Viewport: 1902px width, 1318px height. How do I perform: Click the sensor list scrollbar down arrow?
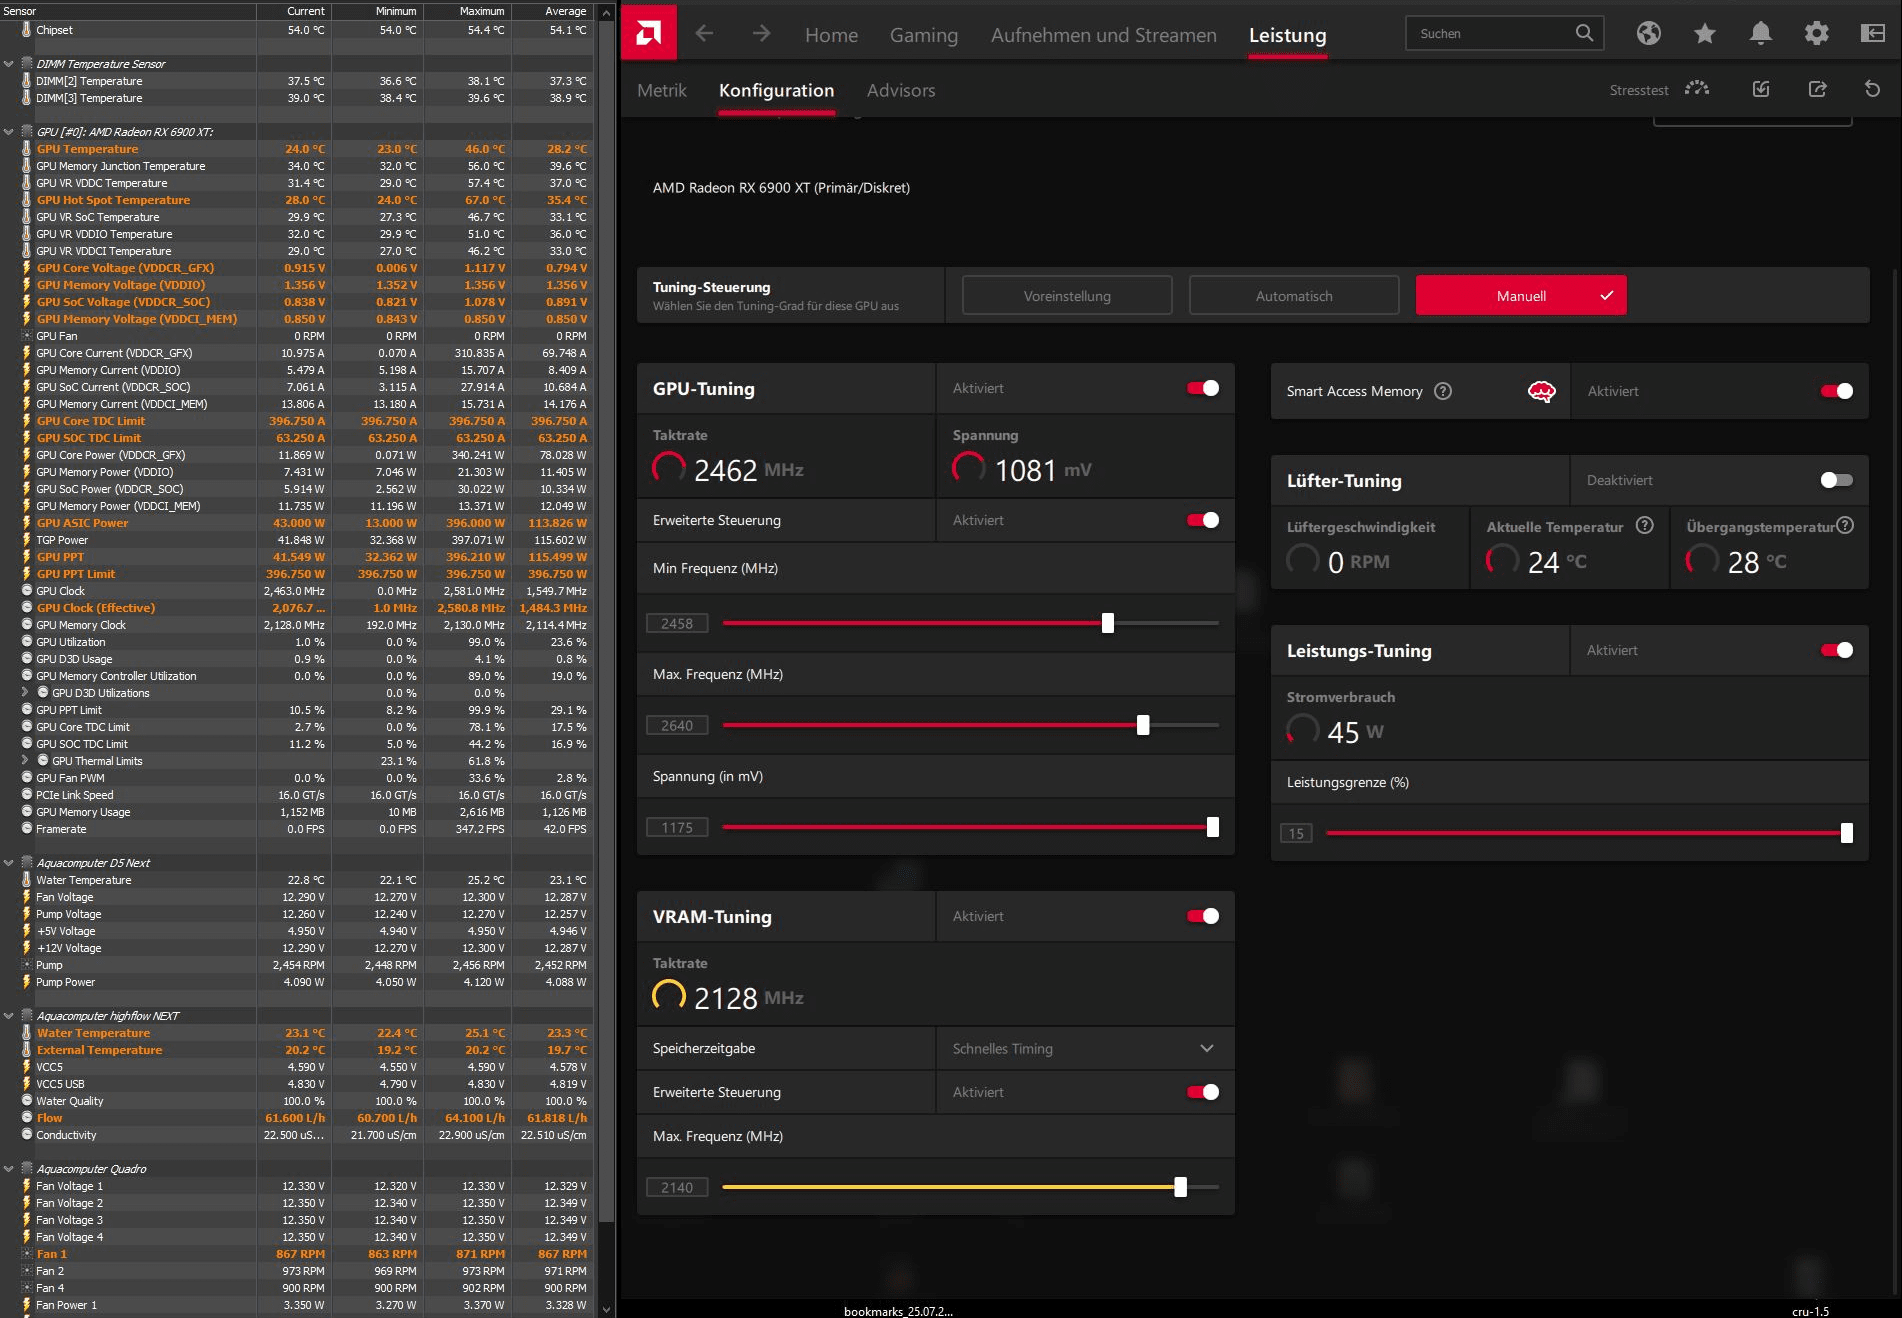click(606, 1309)
